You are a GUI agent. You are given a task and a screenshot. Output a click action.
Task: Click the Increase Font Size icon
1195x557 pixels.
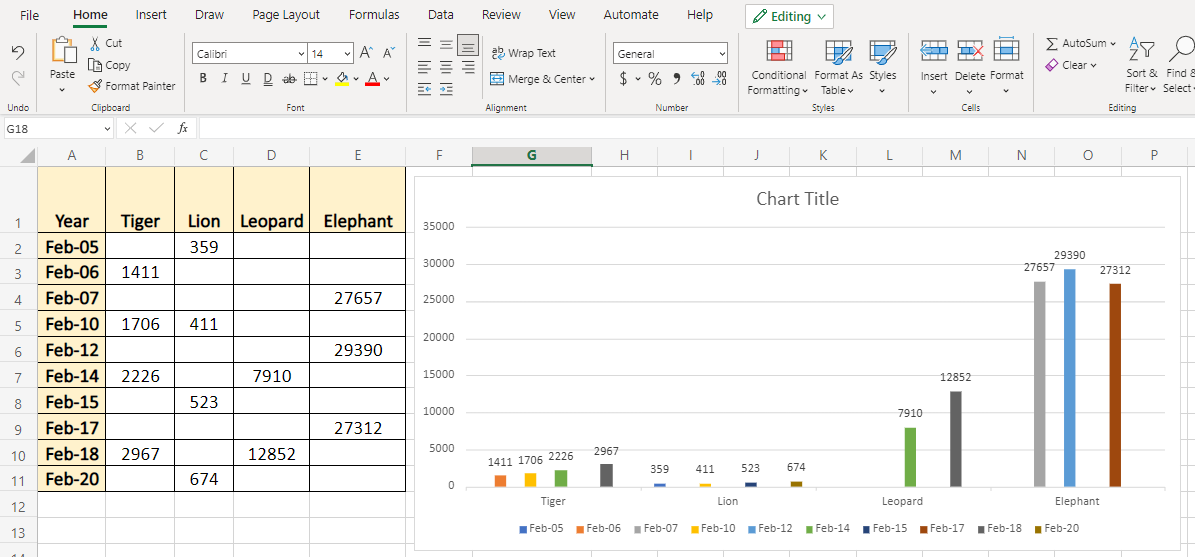pyautogui.click(x=366, y=53)
